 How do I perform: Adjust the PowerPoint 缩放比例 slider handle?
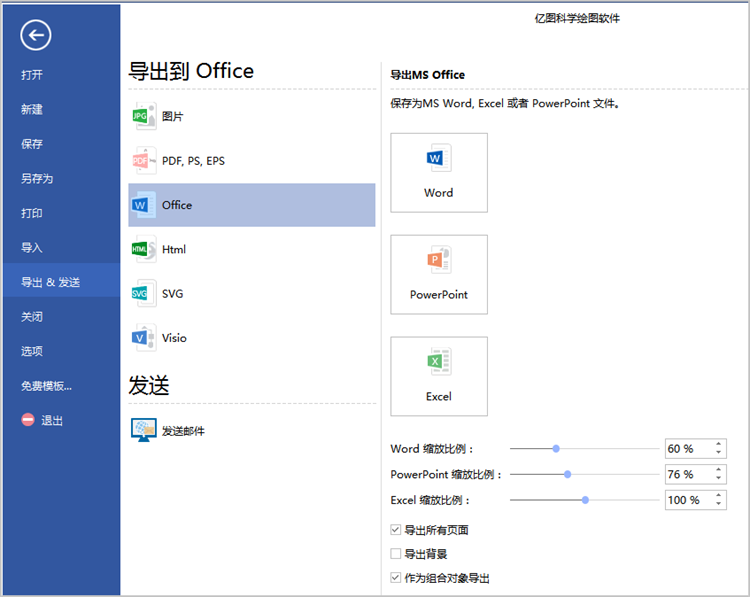click(x=567, y=475)
